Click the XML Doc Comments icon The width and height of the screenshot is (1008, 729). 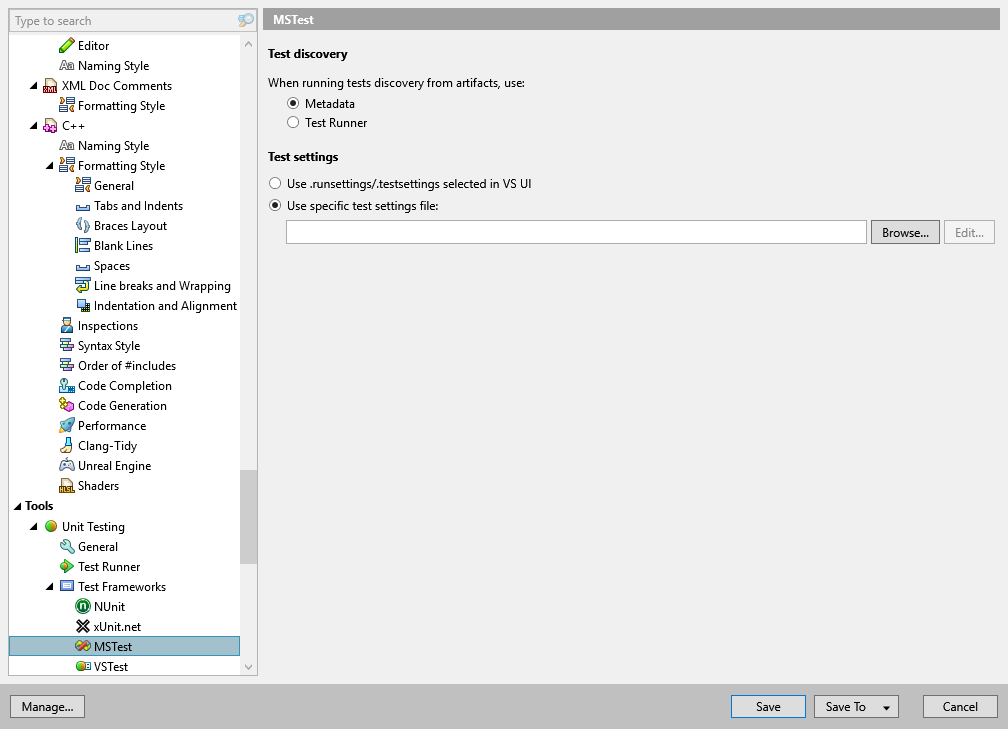point(50,86)
